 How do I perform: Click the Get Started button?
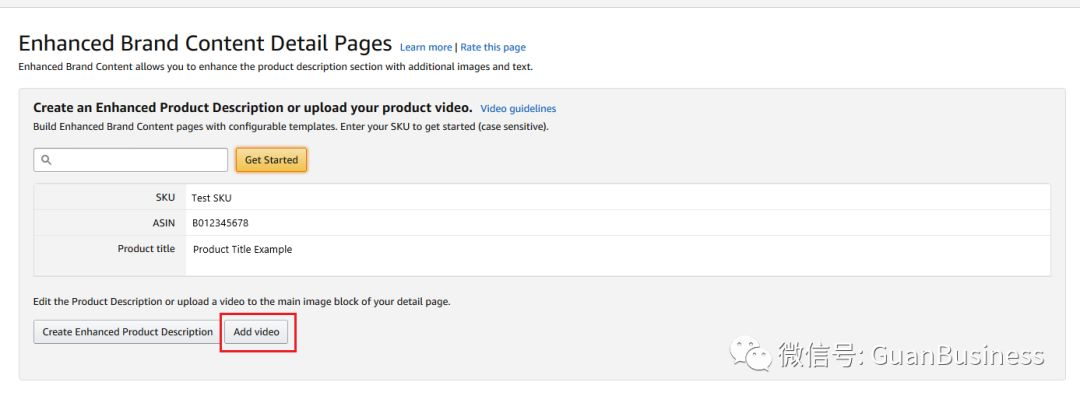pos(271,160)
